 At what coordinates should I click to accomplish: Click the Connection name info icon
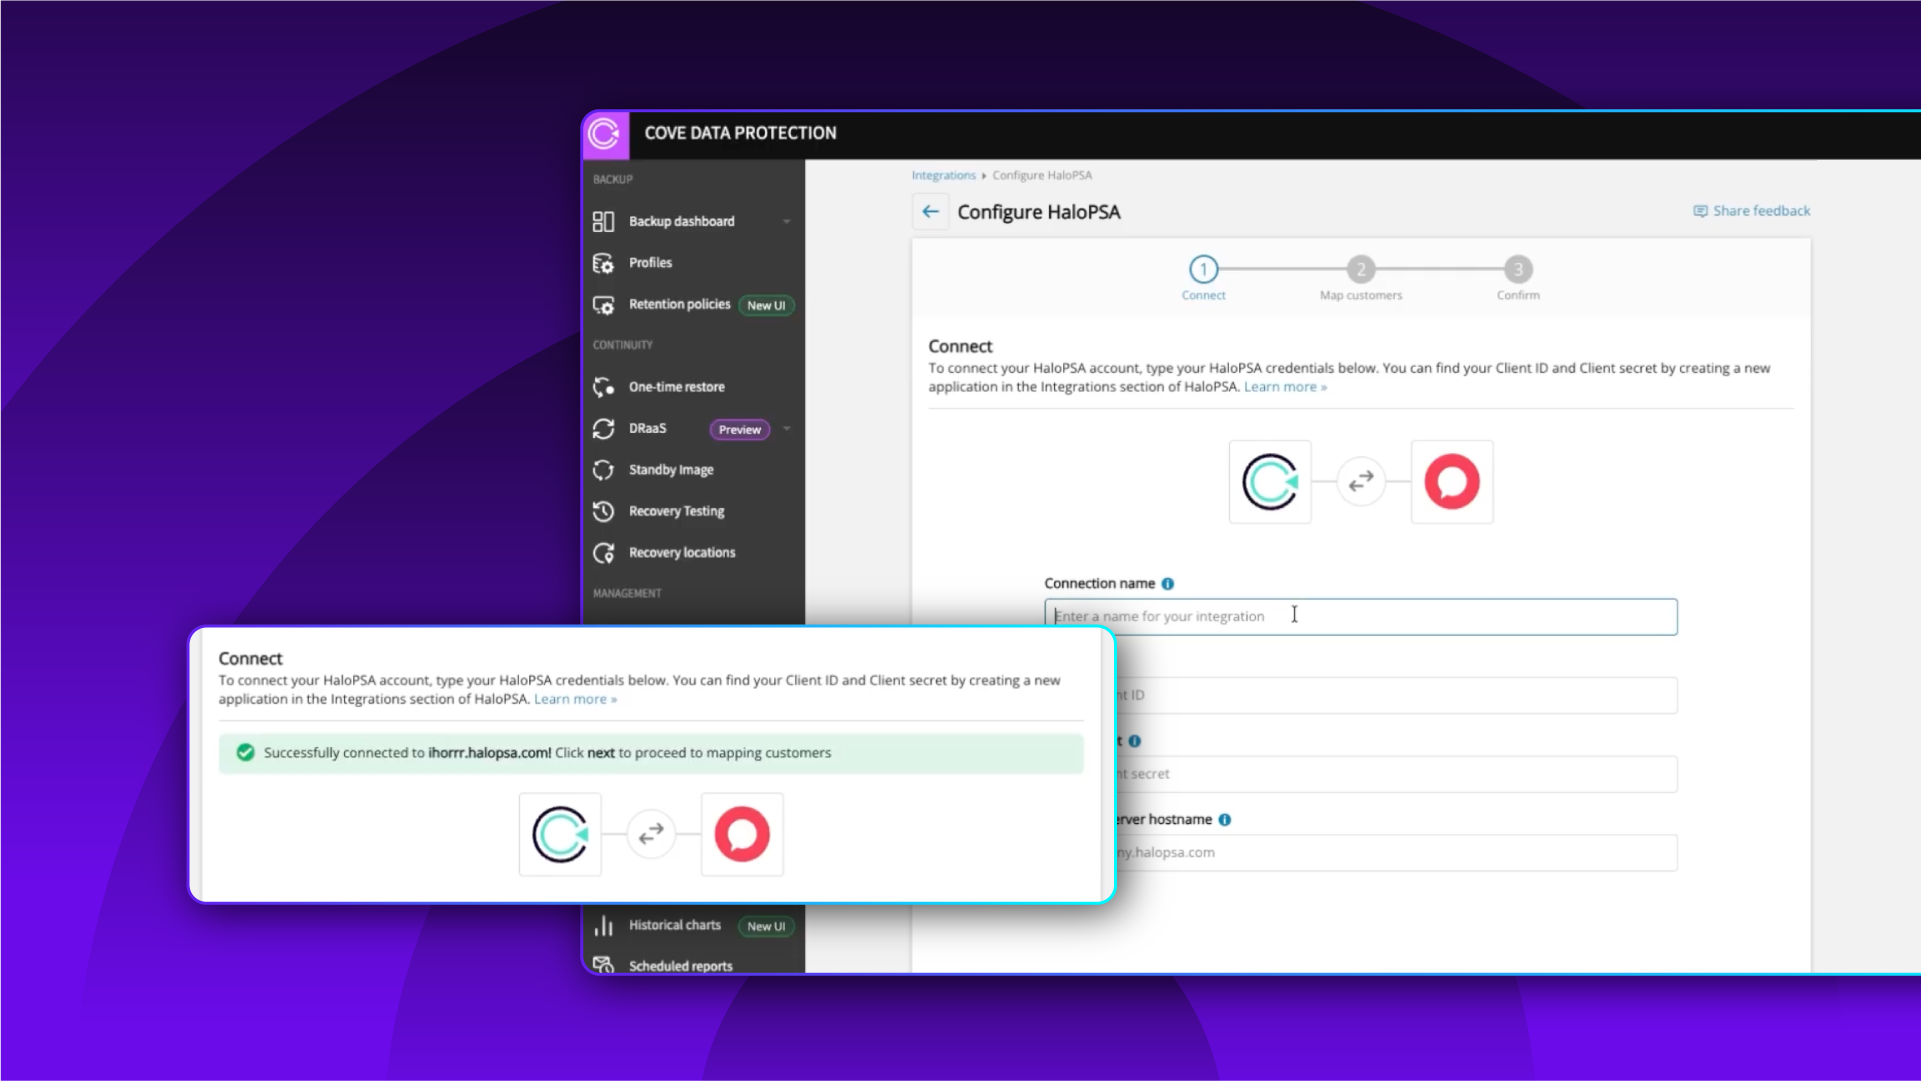[x=1167, y=584]
